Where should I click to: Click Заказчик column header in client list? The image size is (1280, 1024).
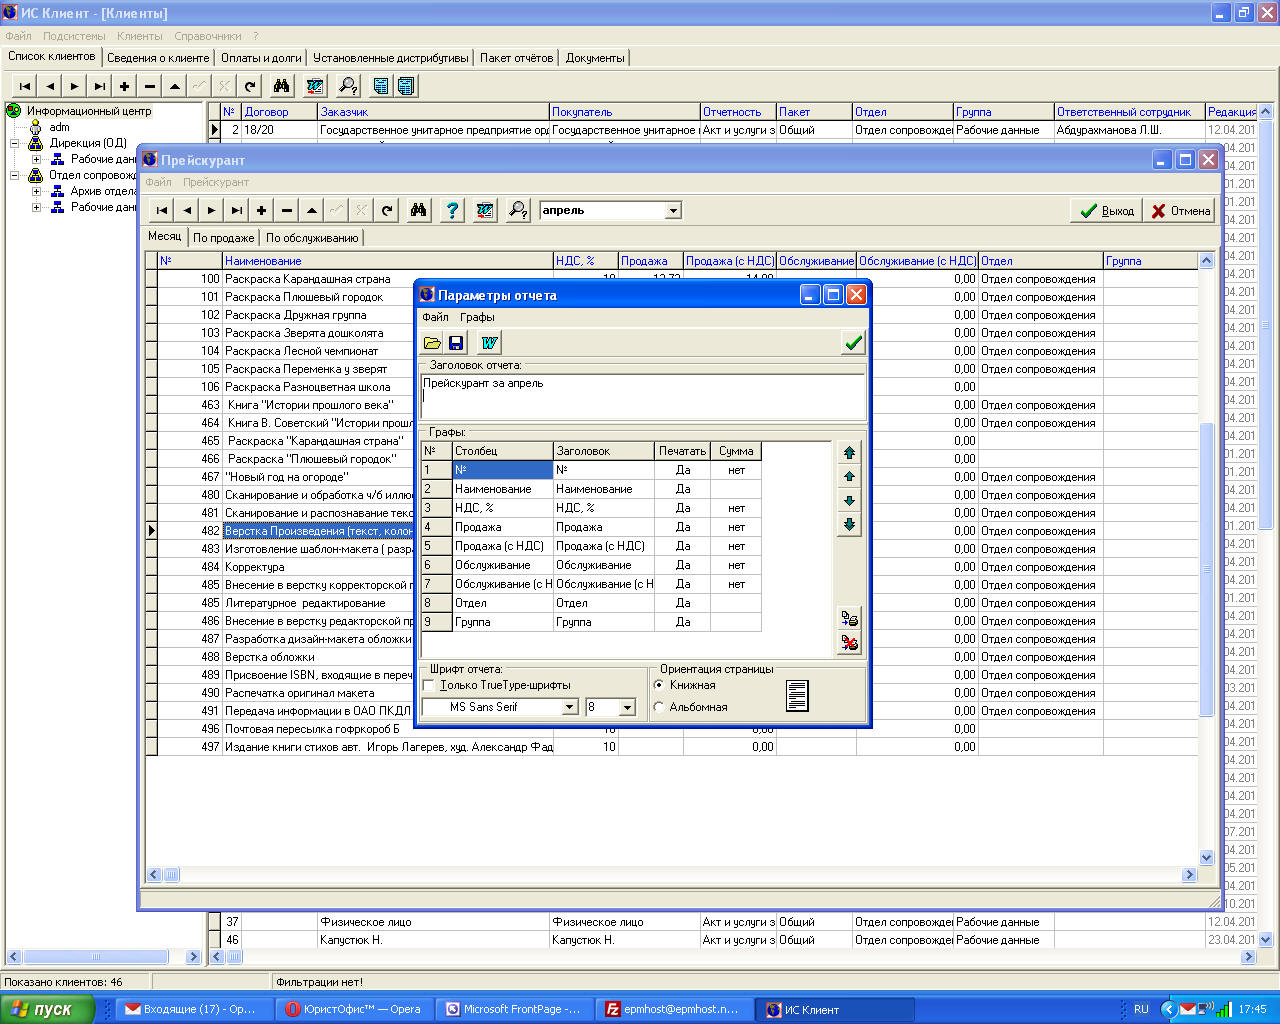pyautogui.click(x=433, y=112)
